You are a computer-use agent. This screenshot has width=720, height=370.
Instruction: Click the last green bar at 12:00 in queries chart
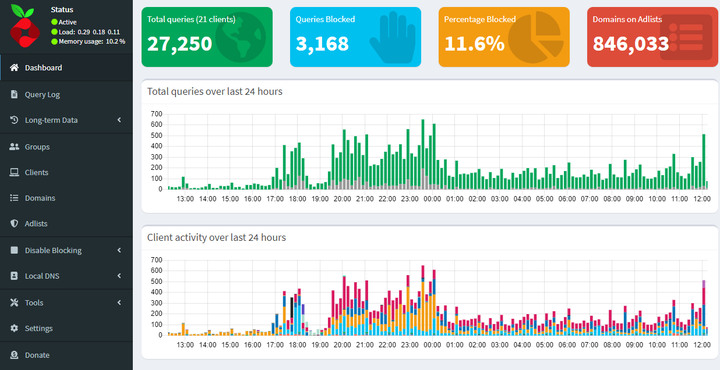(x=703, y=162)
